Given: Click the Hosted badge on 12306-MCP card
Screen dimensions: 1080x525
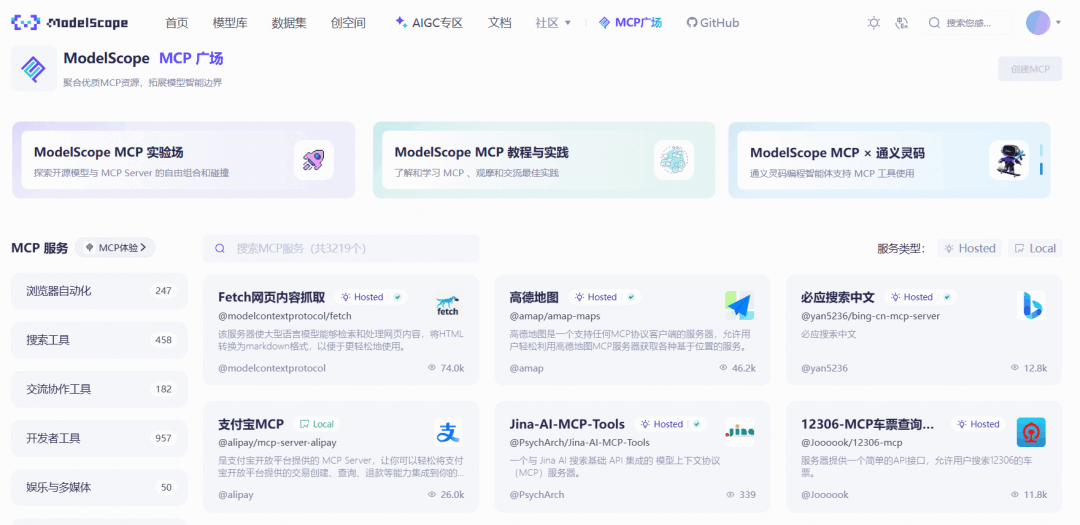Looking at the screenshot, I should [x=978, y=424].
